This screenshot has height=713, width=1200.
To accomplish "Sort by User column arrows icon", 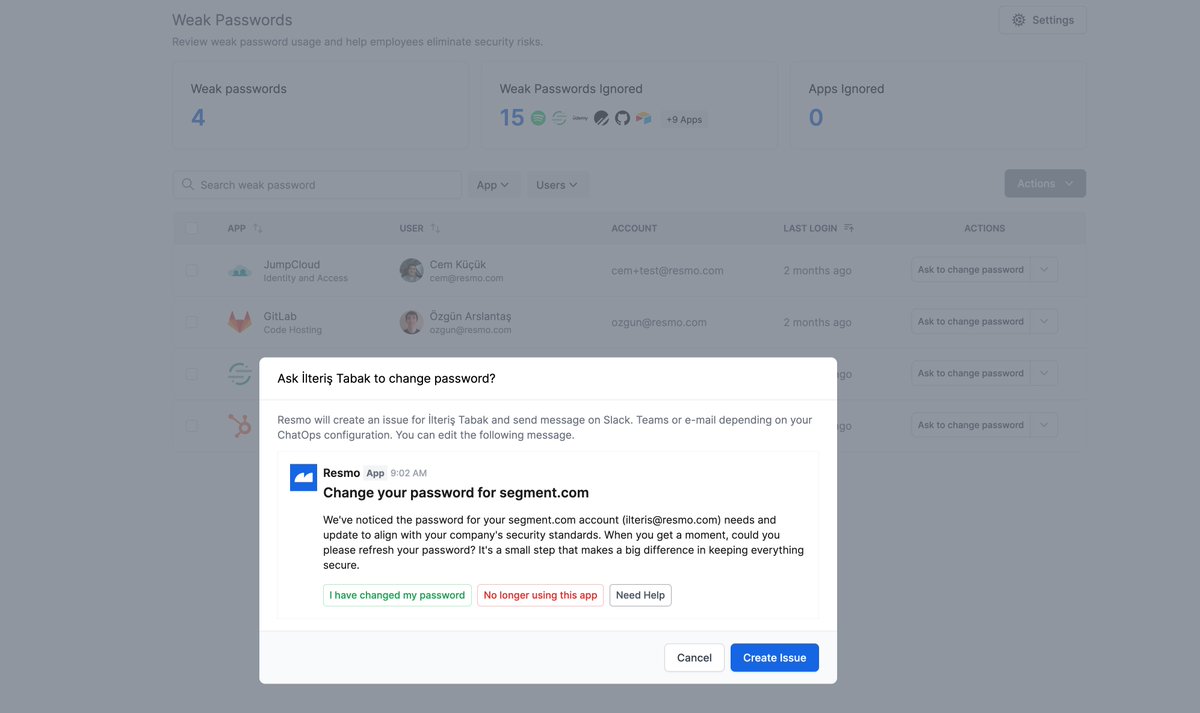I will coord(435,228).
